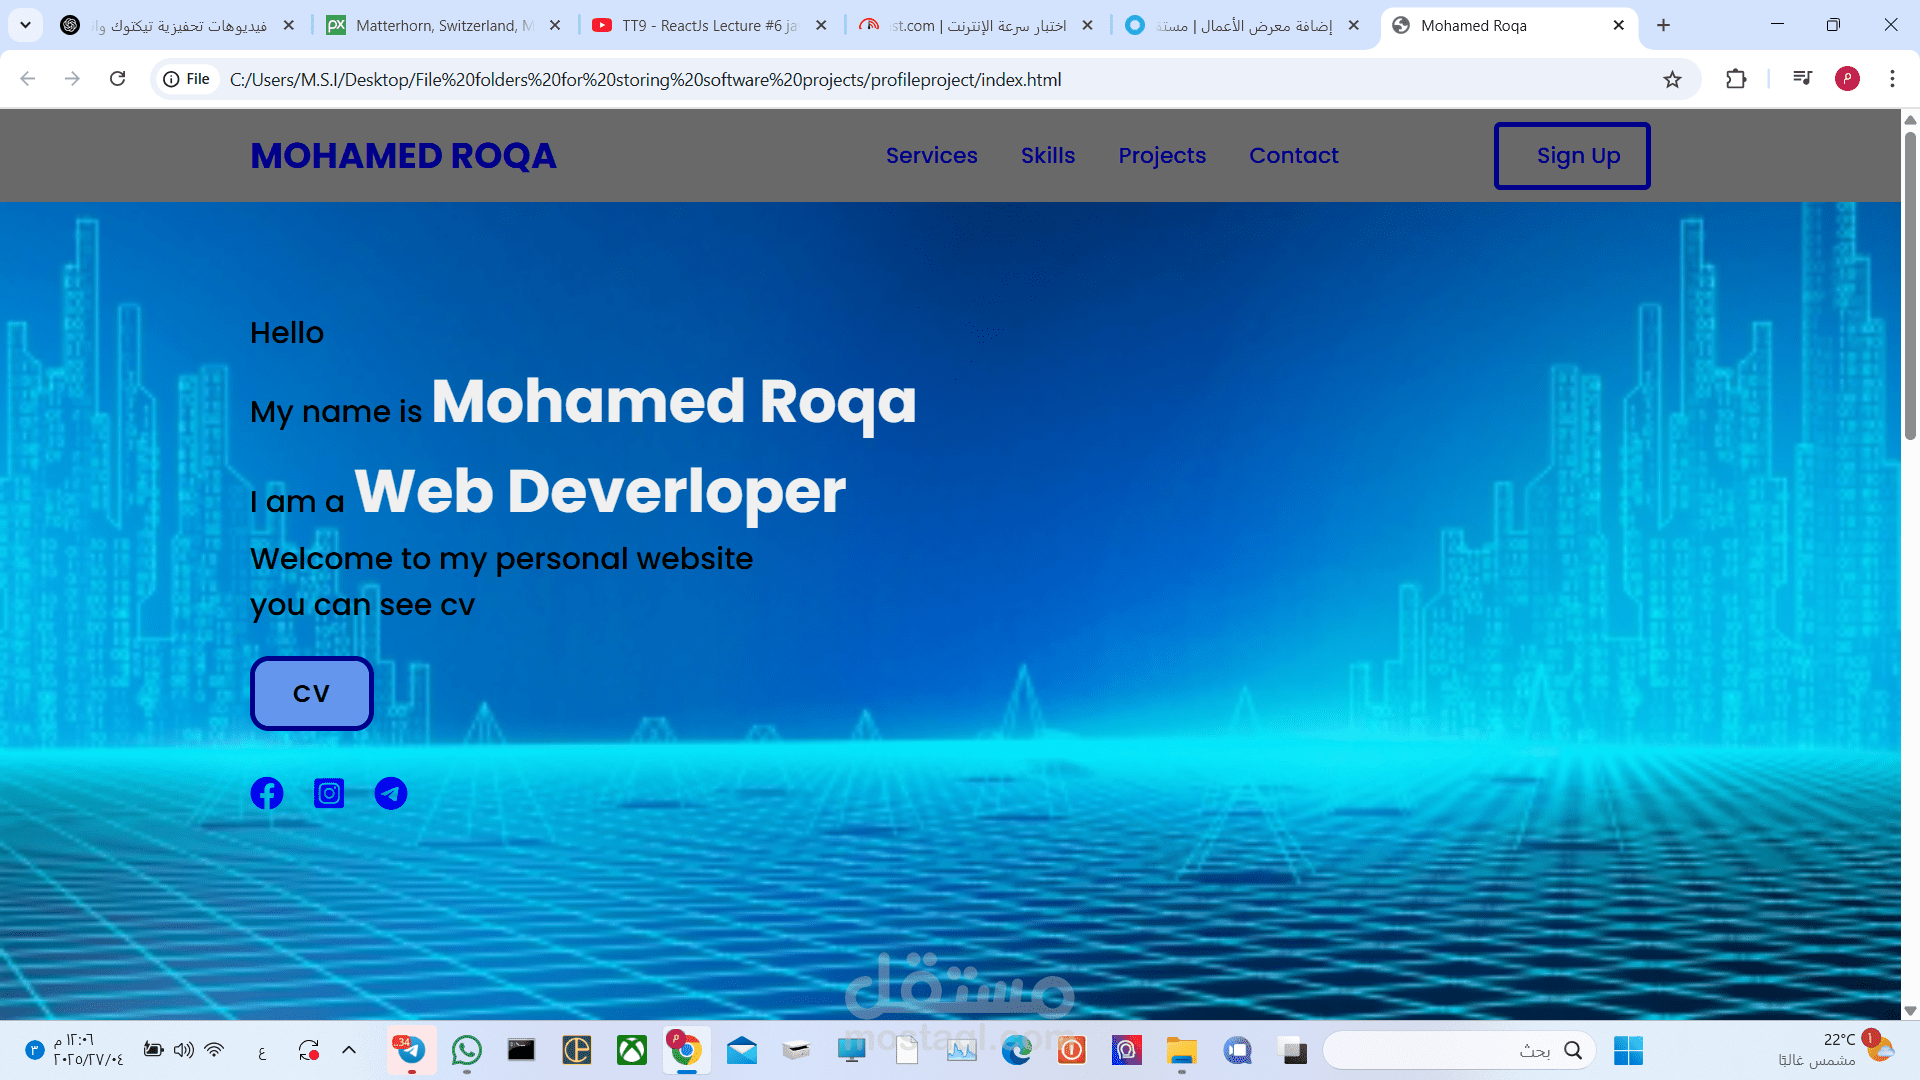Go back using the browser back arrow
The height and width of the screenshot is (1080, 1920).
coord(28,79)
